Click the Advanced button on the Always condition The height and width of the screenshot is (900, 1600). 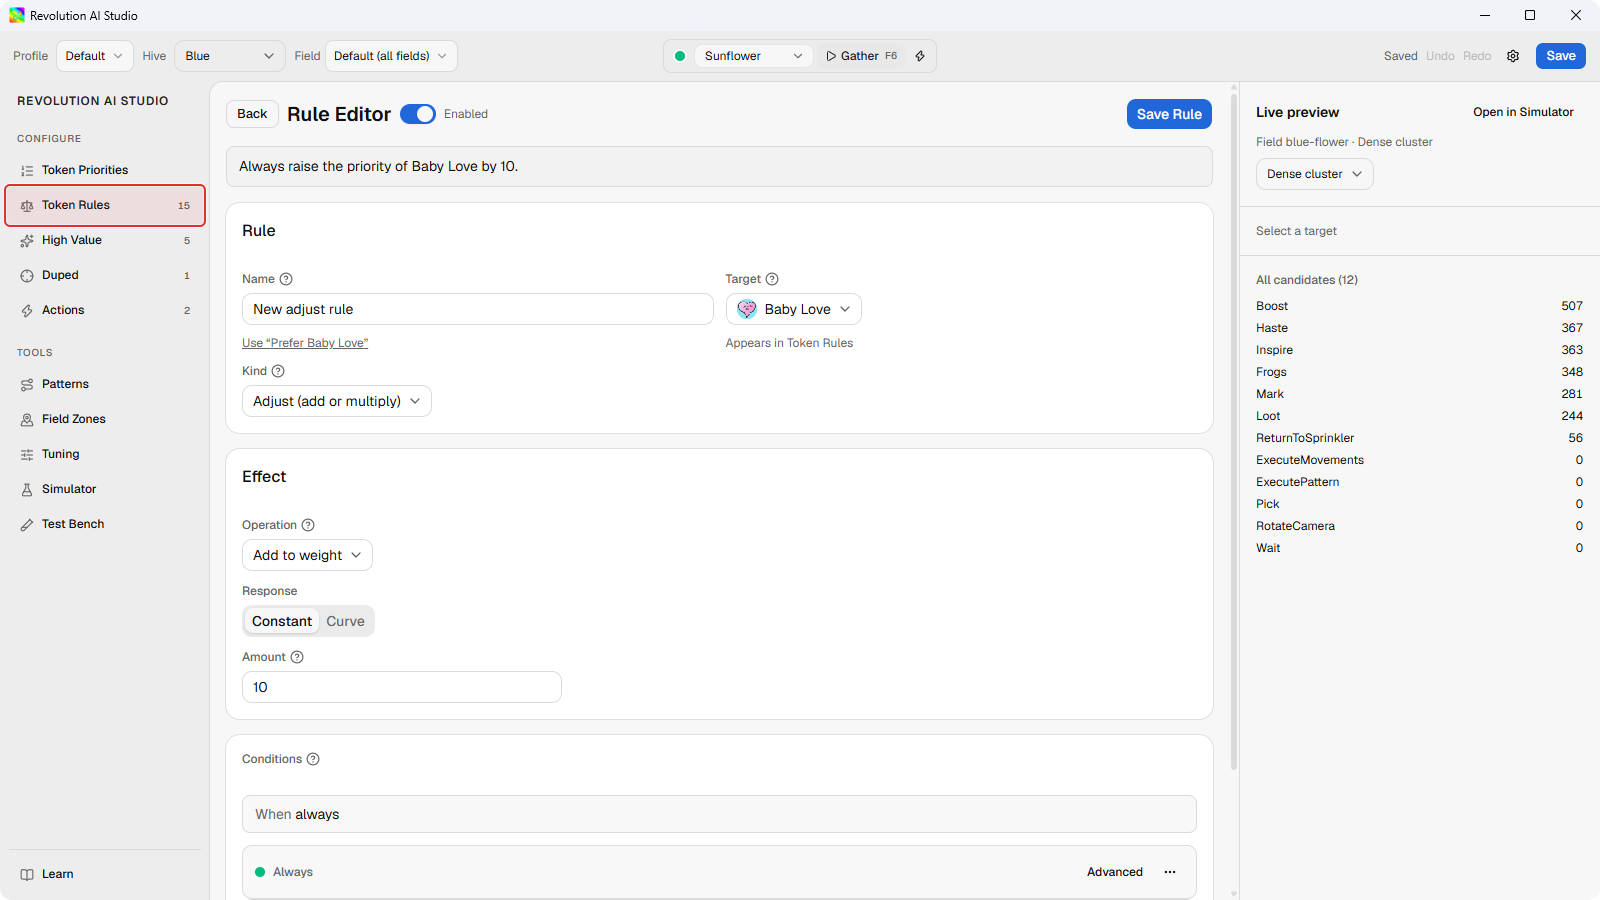tap(1115, 872)
